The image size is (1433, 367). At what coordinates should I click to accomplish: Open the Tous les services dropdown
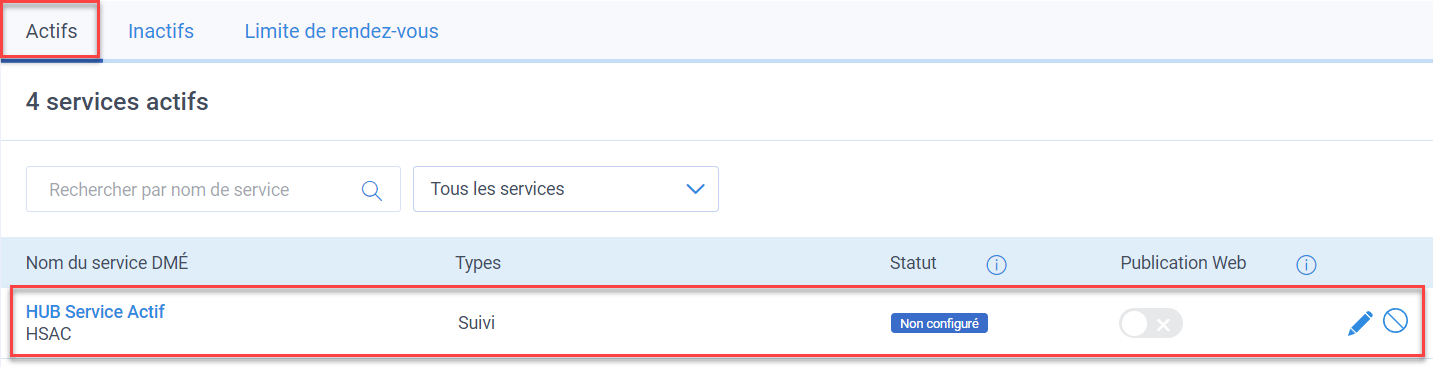point(566,189)
